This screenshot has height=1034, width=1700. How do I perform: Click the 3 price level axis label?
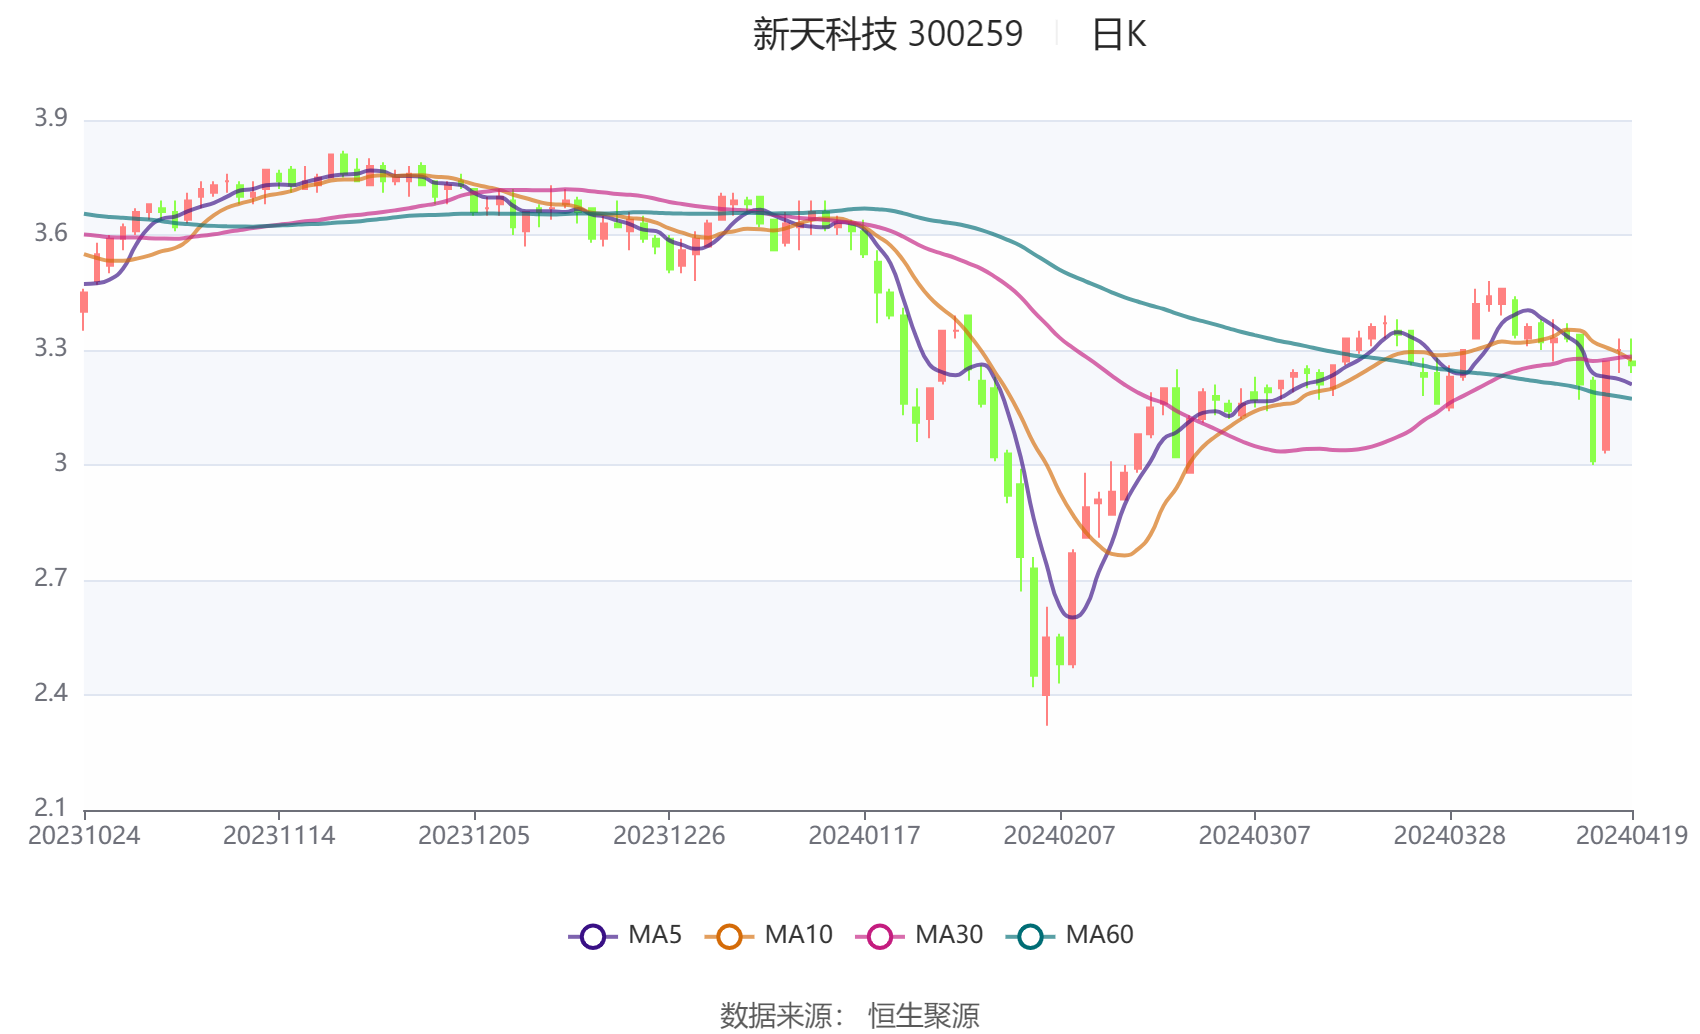(x=61, y=463)
